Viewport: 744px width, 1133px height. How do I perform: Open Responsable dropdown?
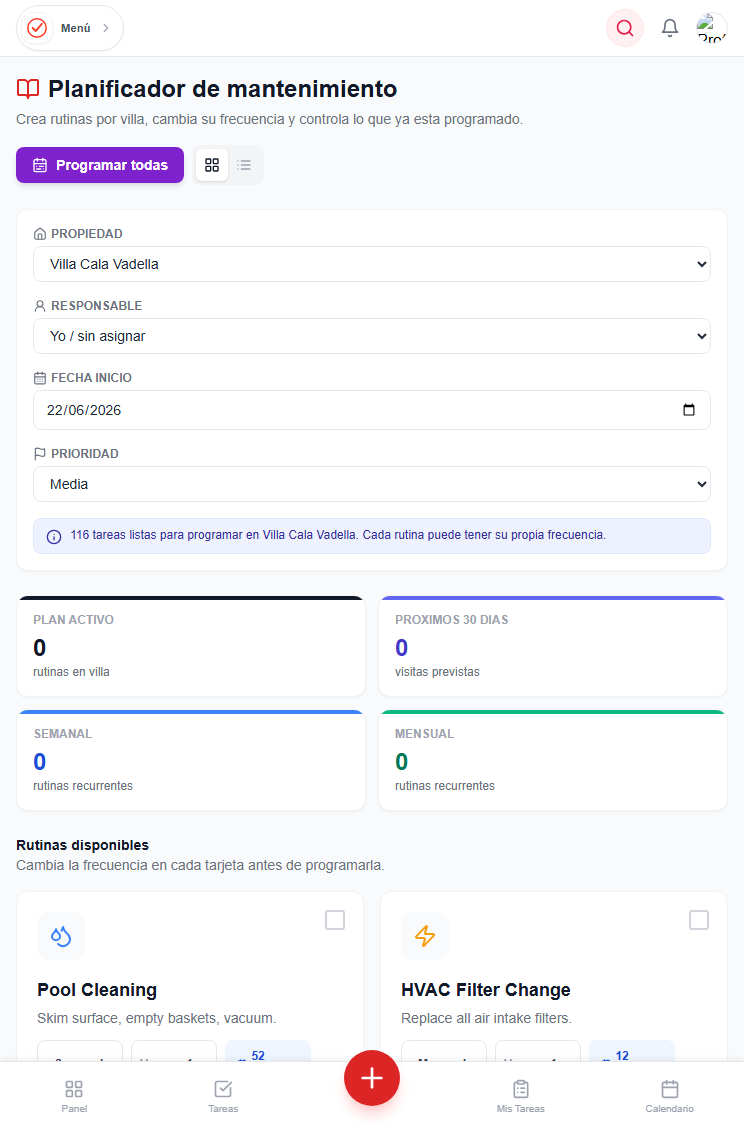(372, 336)
